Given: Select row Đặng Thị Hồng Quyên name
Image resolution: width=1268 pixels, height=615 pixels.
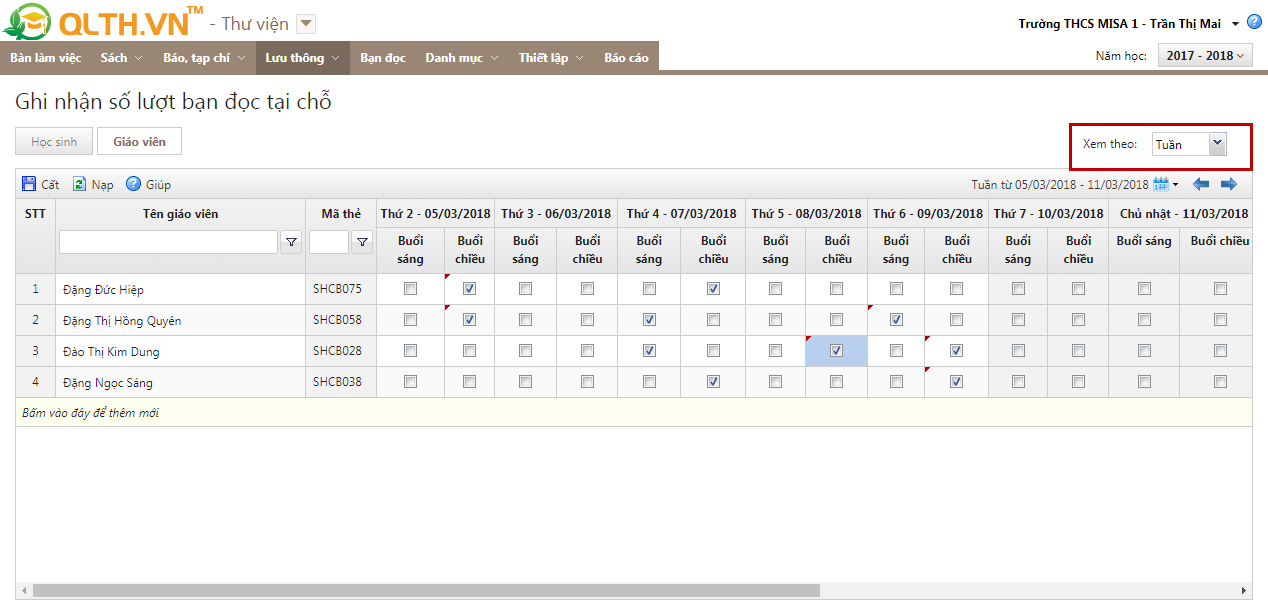Looking at the screenshot, I should coord(121,321).
